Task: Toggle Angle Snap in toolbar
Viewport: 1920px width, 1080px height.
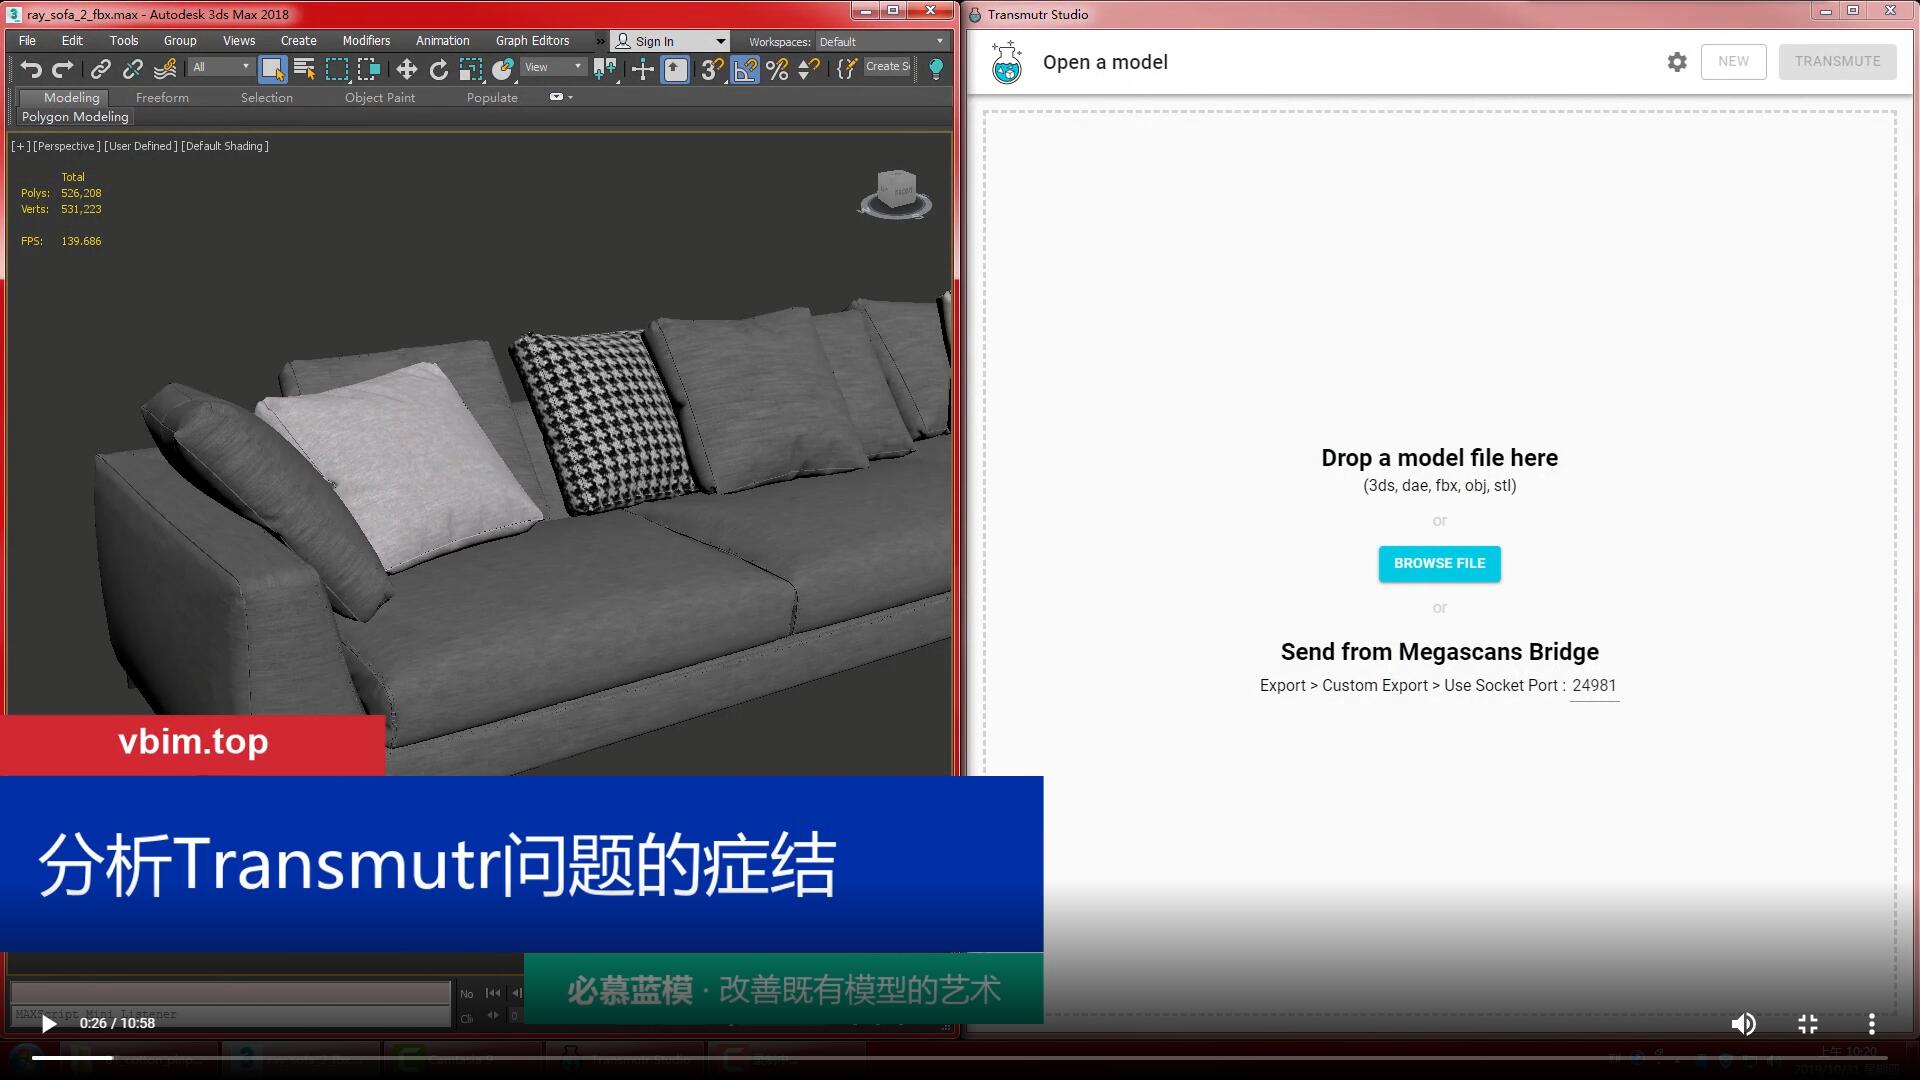Action: click(745, 69)
